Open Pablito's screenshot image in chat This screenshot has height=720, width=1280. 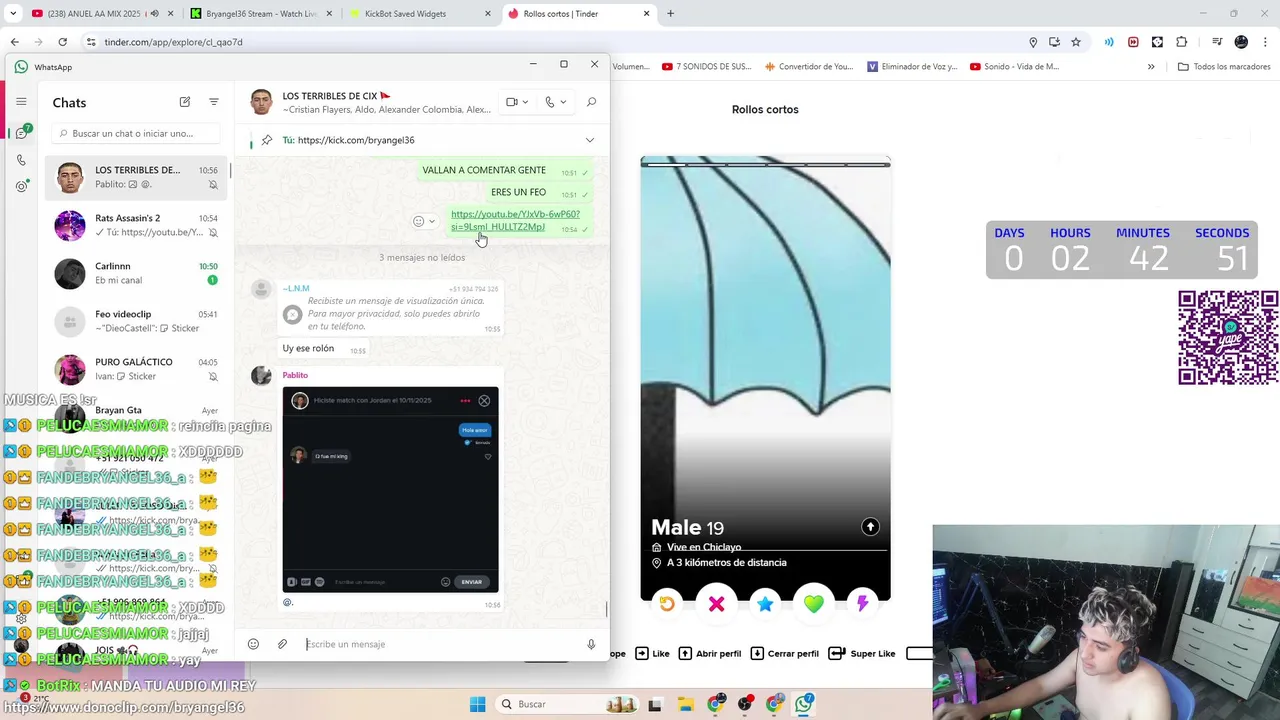(x=390, y=489)
